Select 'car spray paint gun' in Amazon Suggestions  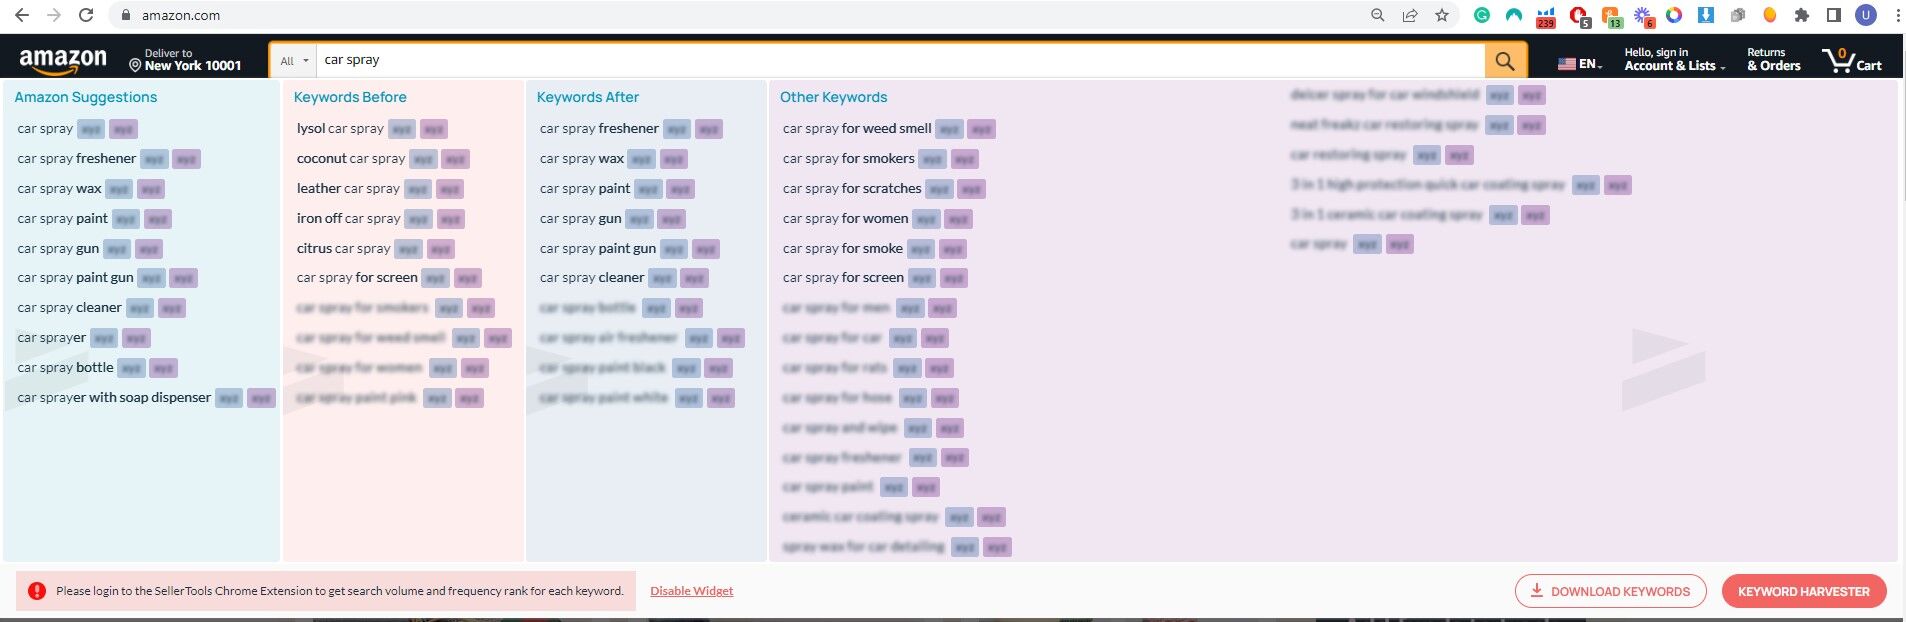coord(75,277)
